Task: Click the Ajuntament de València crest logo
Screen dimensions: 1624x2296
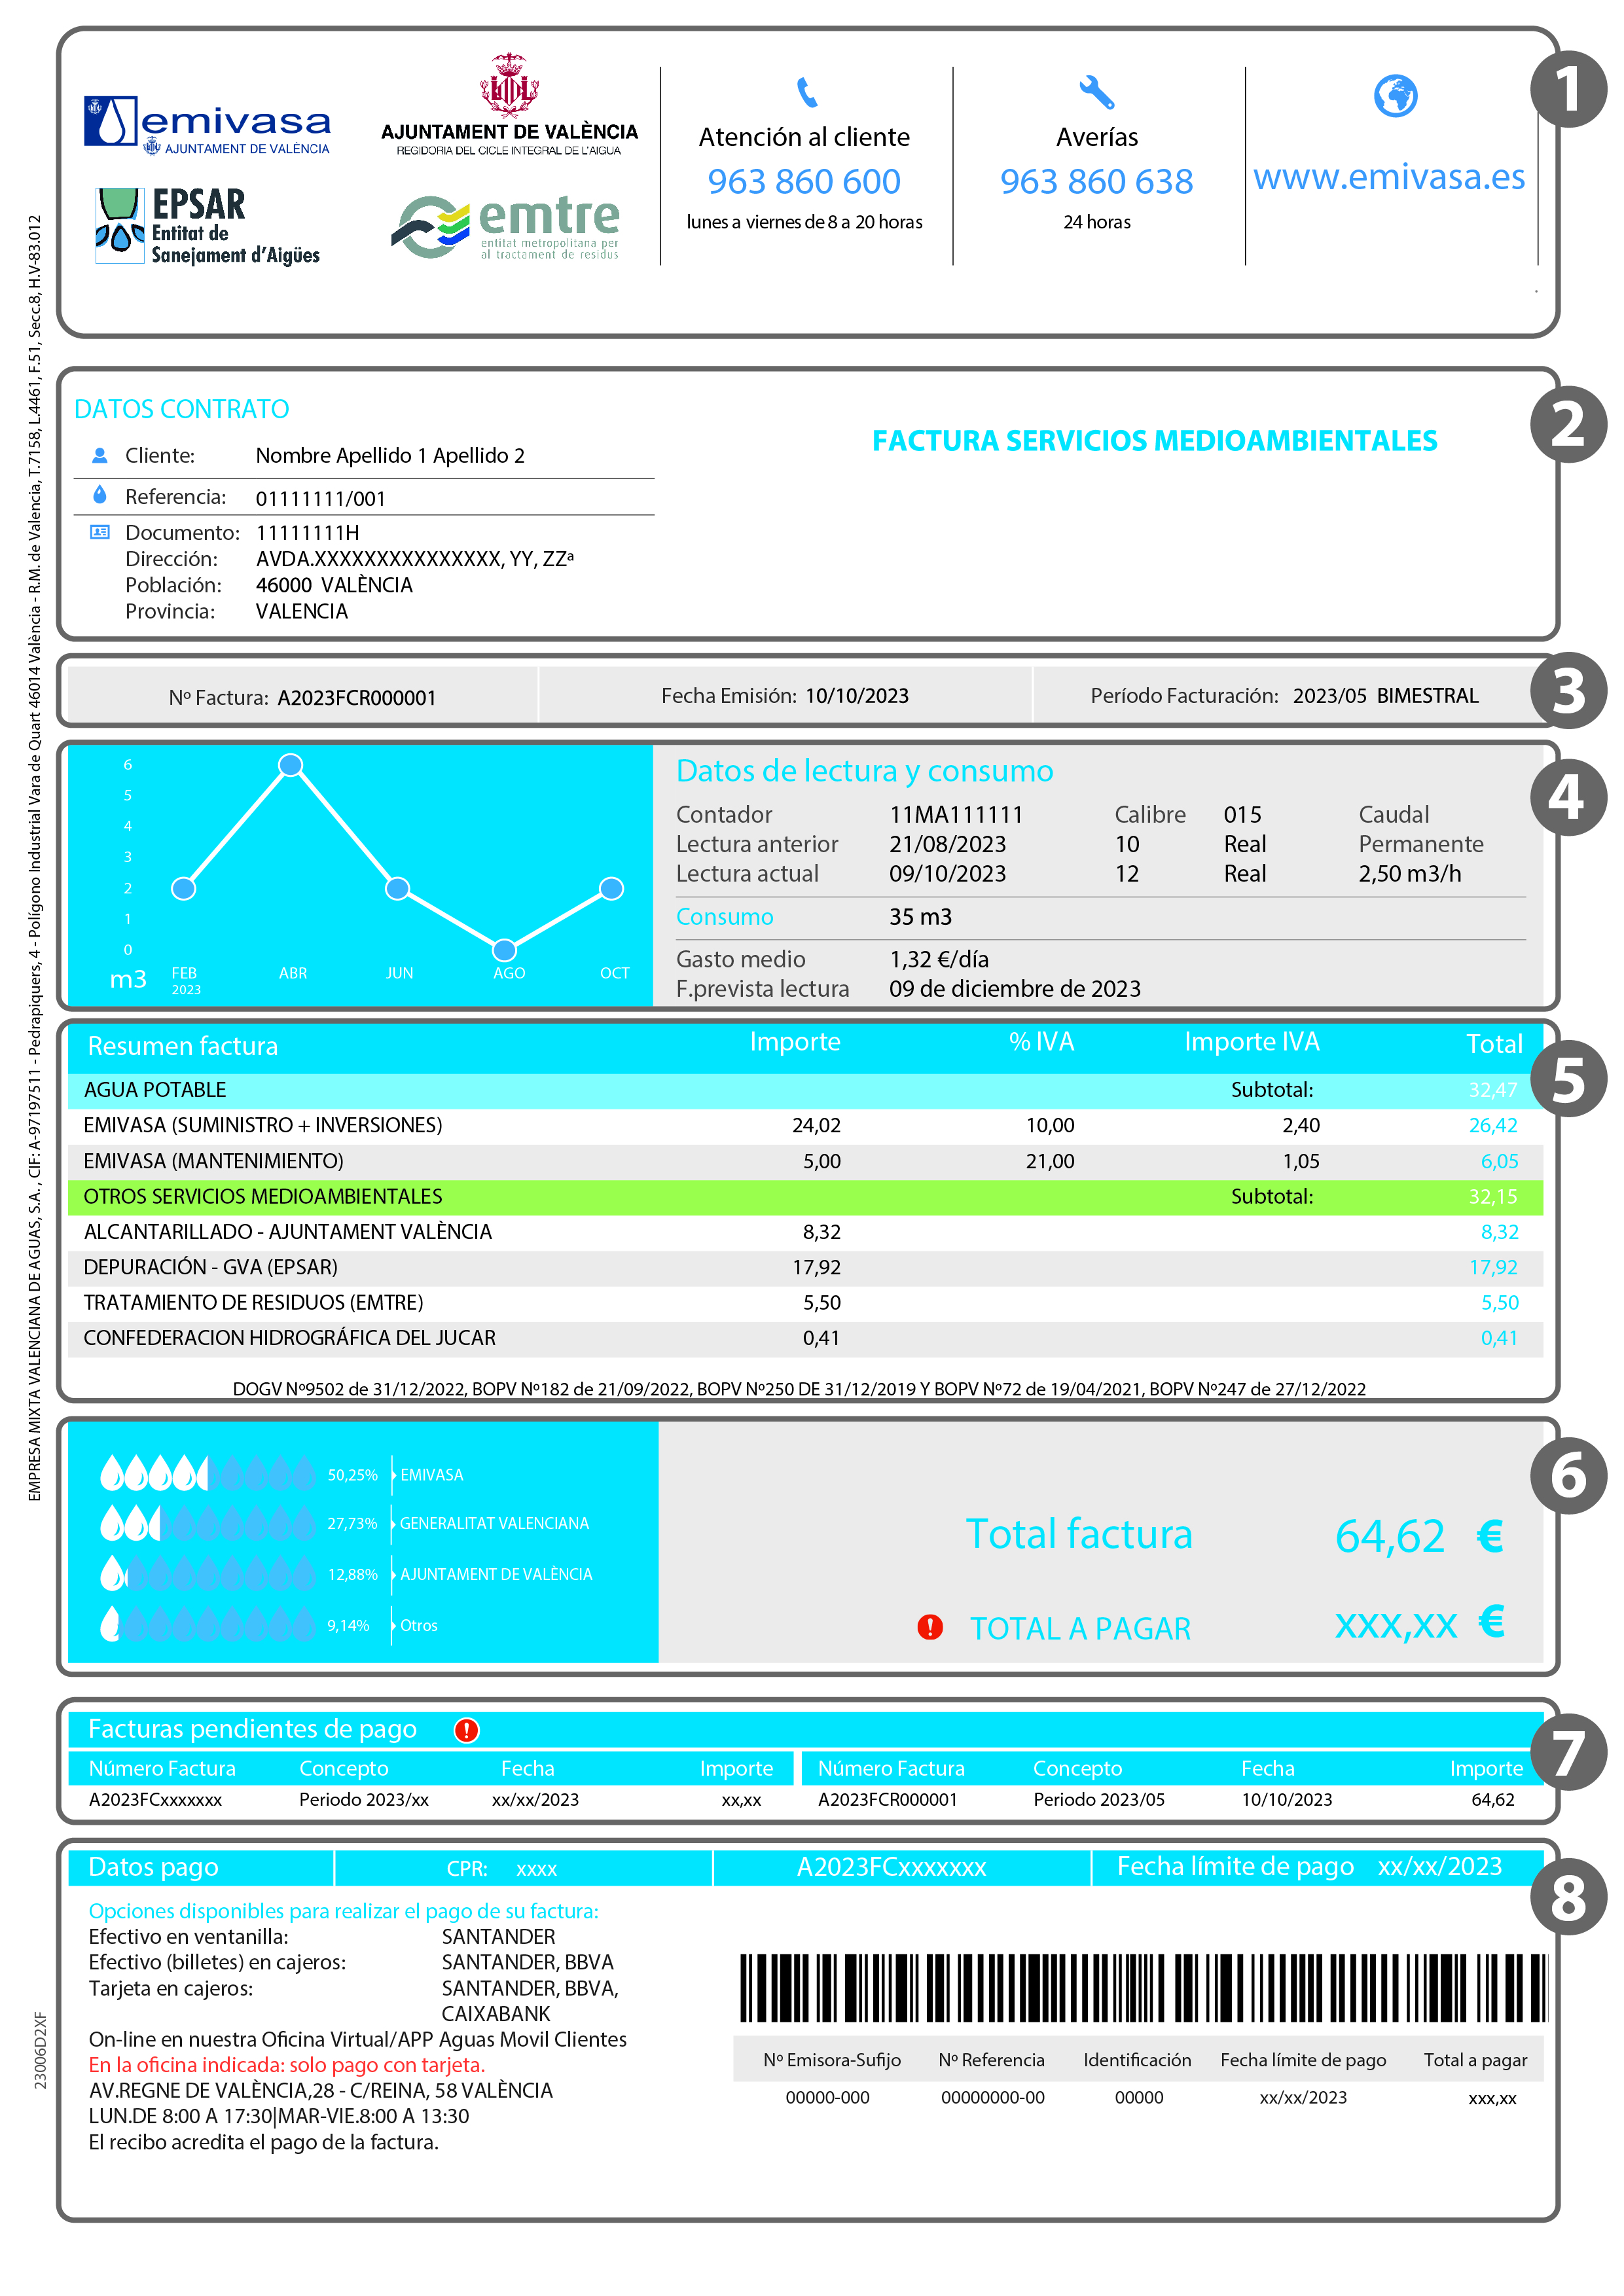Action: click(x=509, y=105)
